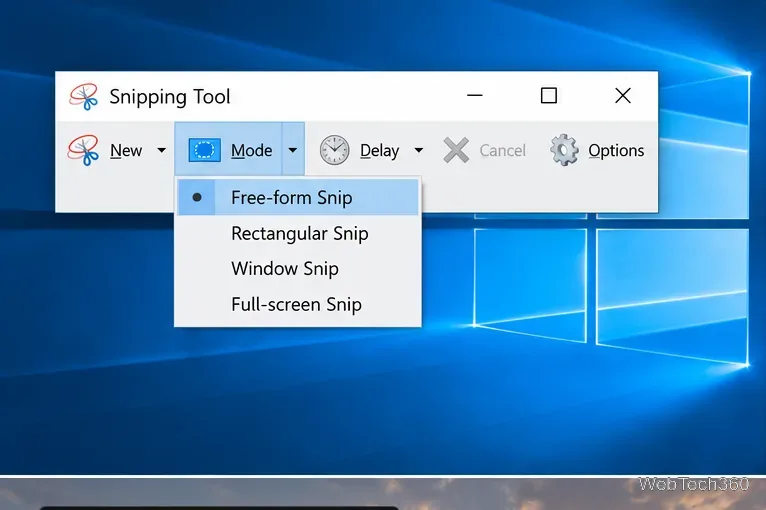
Task: Click the Snipping Tool title bar icon
Action: pos(84,96)
